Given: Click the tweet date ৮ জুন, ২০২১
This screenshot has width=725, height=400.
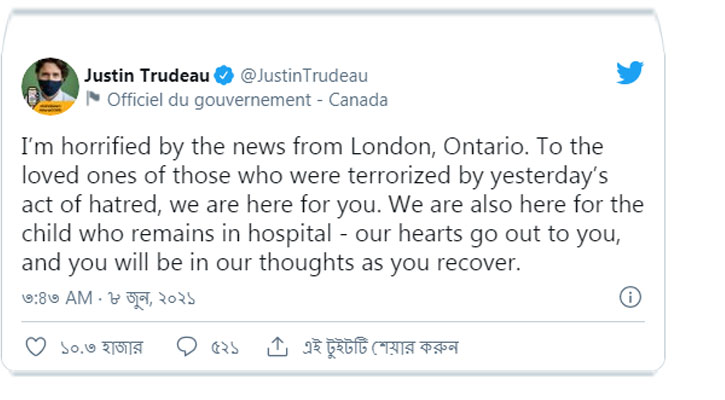Looking at the screenshot, I should 152,299.
